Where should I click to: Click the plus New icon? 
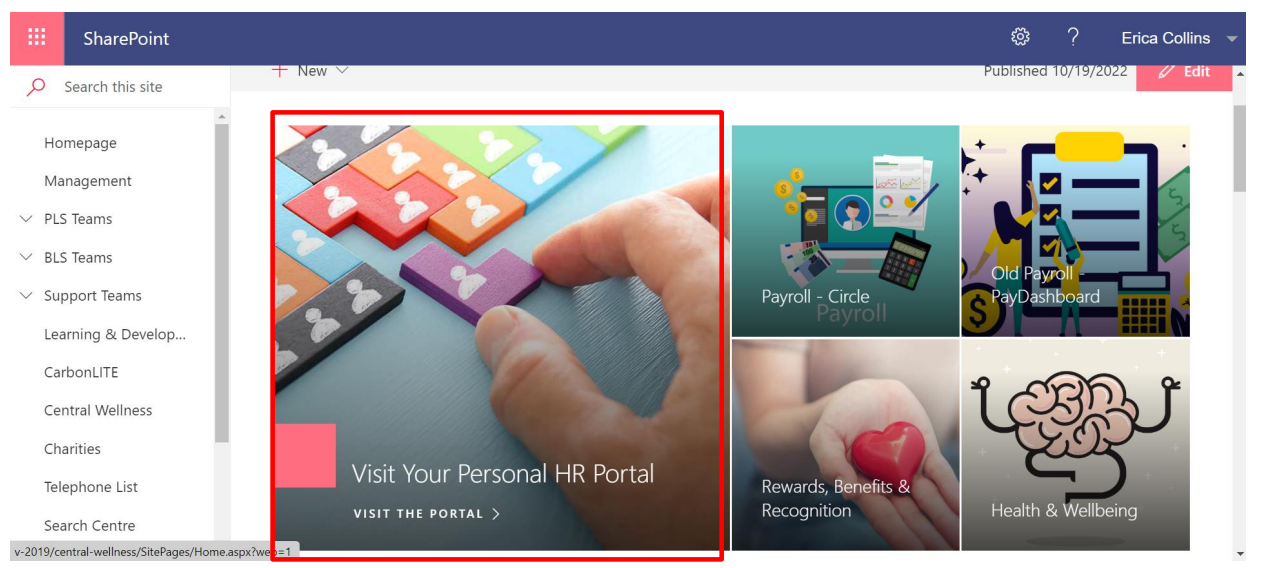(x=280, y=71)
